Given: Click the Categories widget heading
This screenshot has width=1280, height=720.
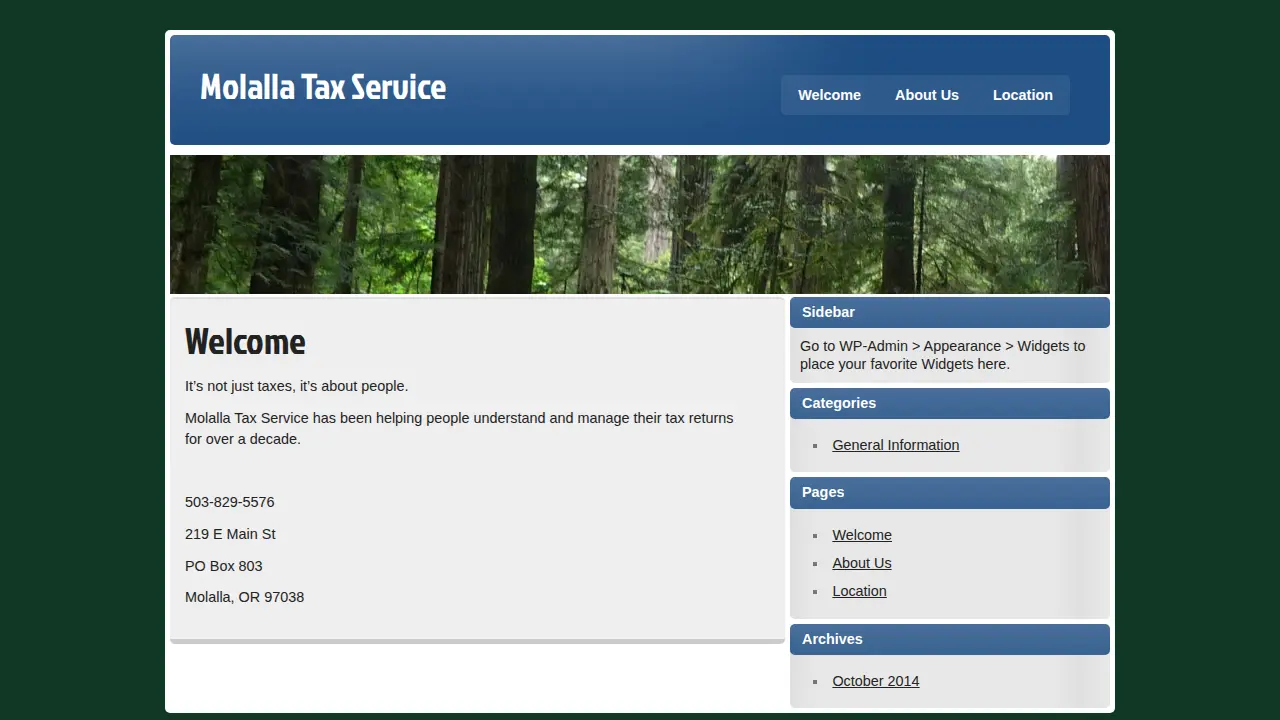Looking at the screenshot, I should tap(950, 403).
